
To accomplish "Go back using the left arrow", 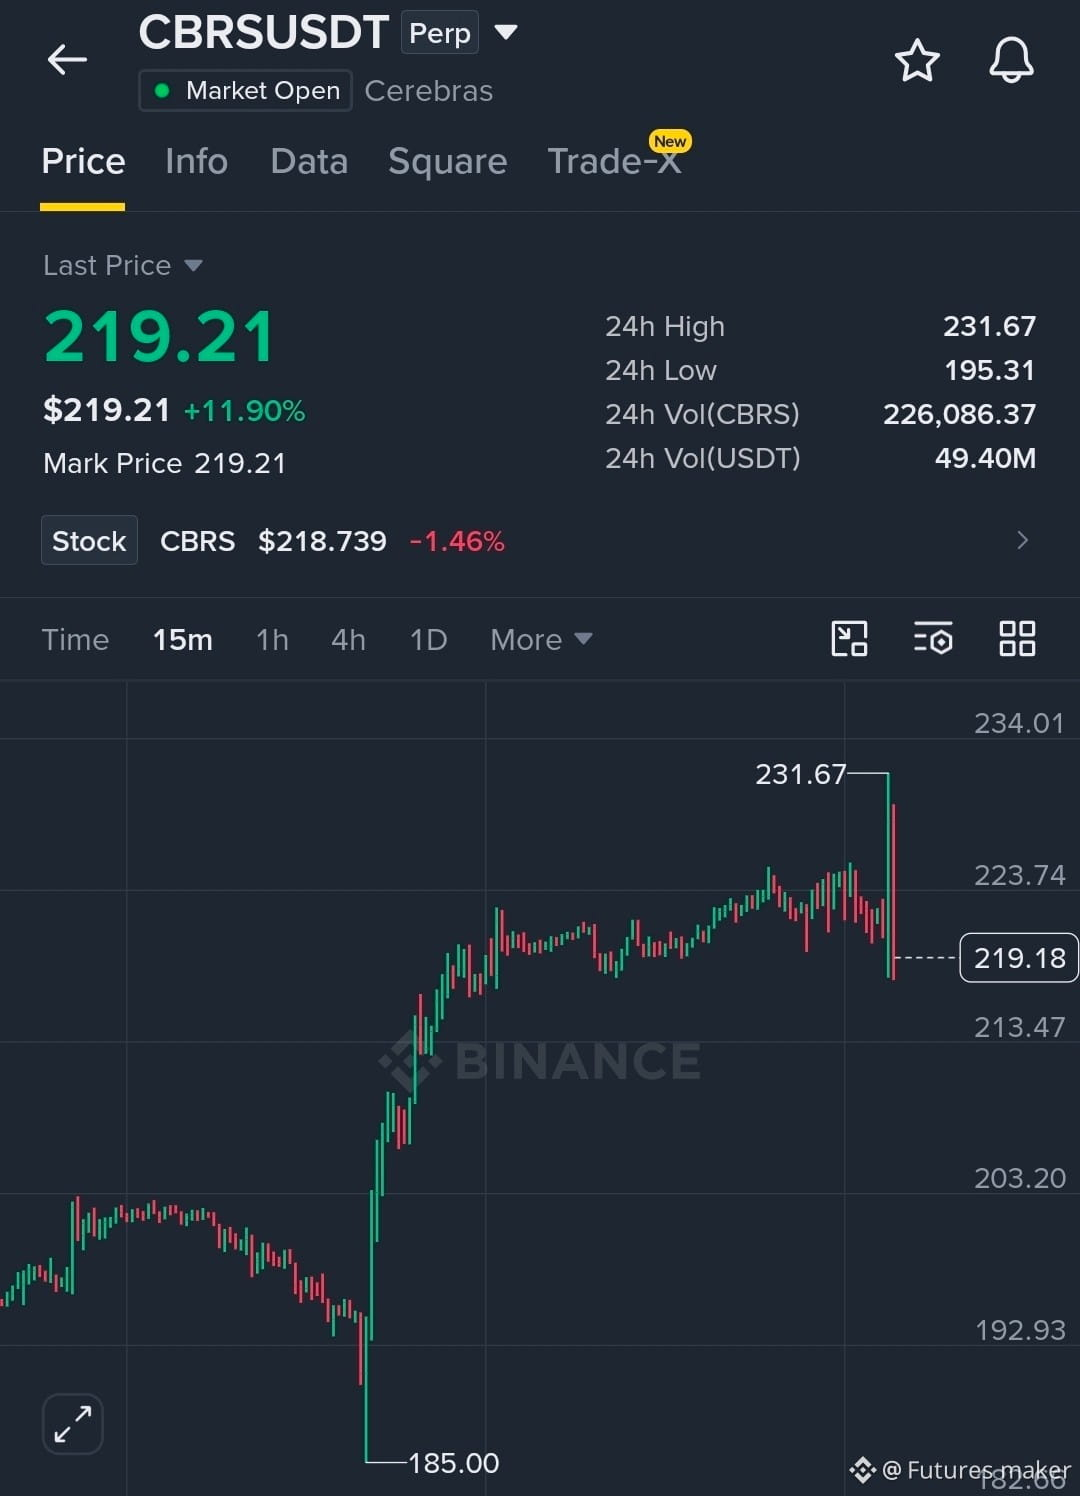I will tap(67, 60).
